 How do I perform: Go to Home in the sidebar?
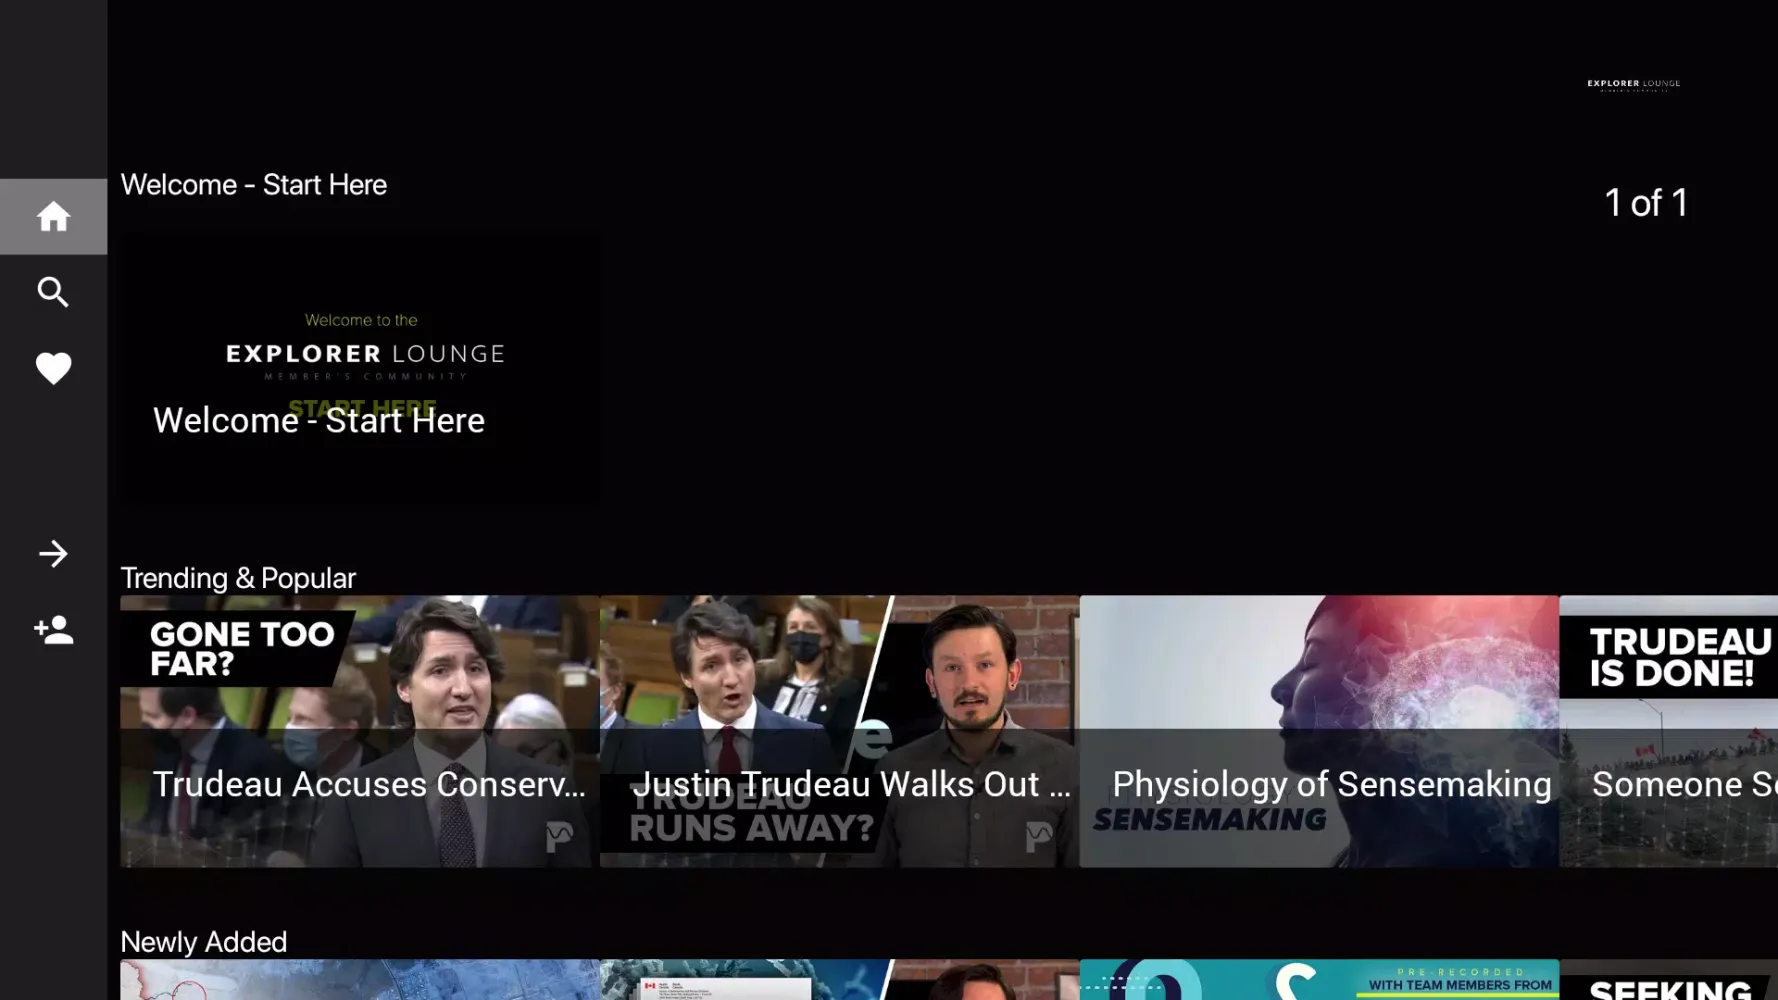point(53,216)
